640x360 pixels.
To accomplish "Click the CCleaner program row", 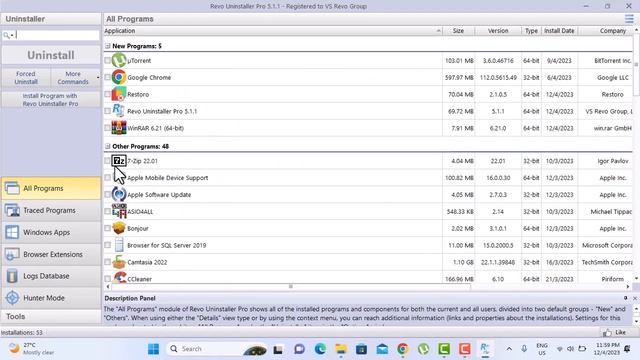I will (x=368, y=279).
